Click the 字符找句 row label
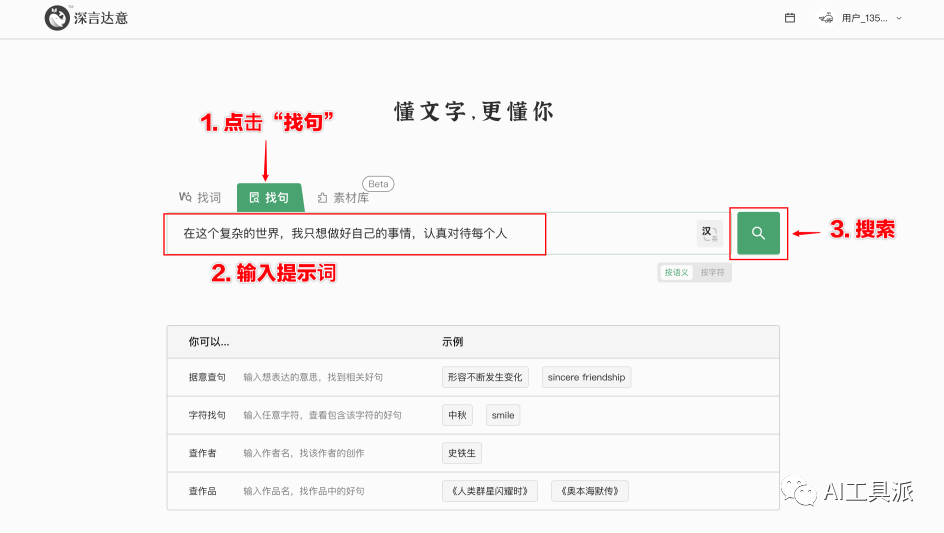Image resolution: width=944 pixels, height=533 pixels. point(207,415)
